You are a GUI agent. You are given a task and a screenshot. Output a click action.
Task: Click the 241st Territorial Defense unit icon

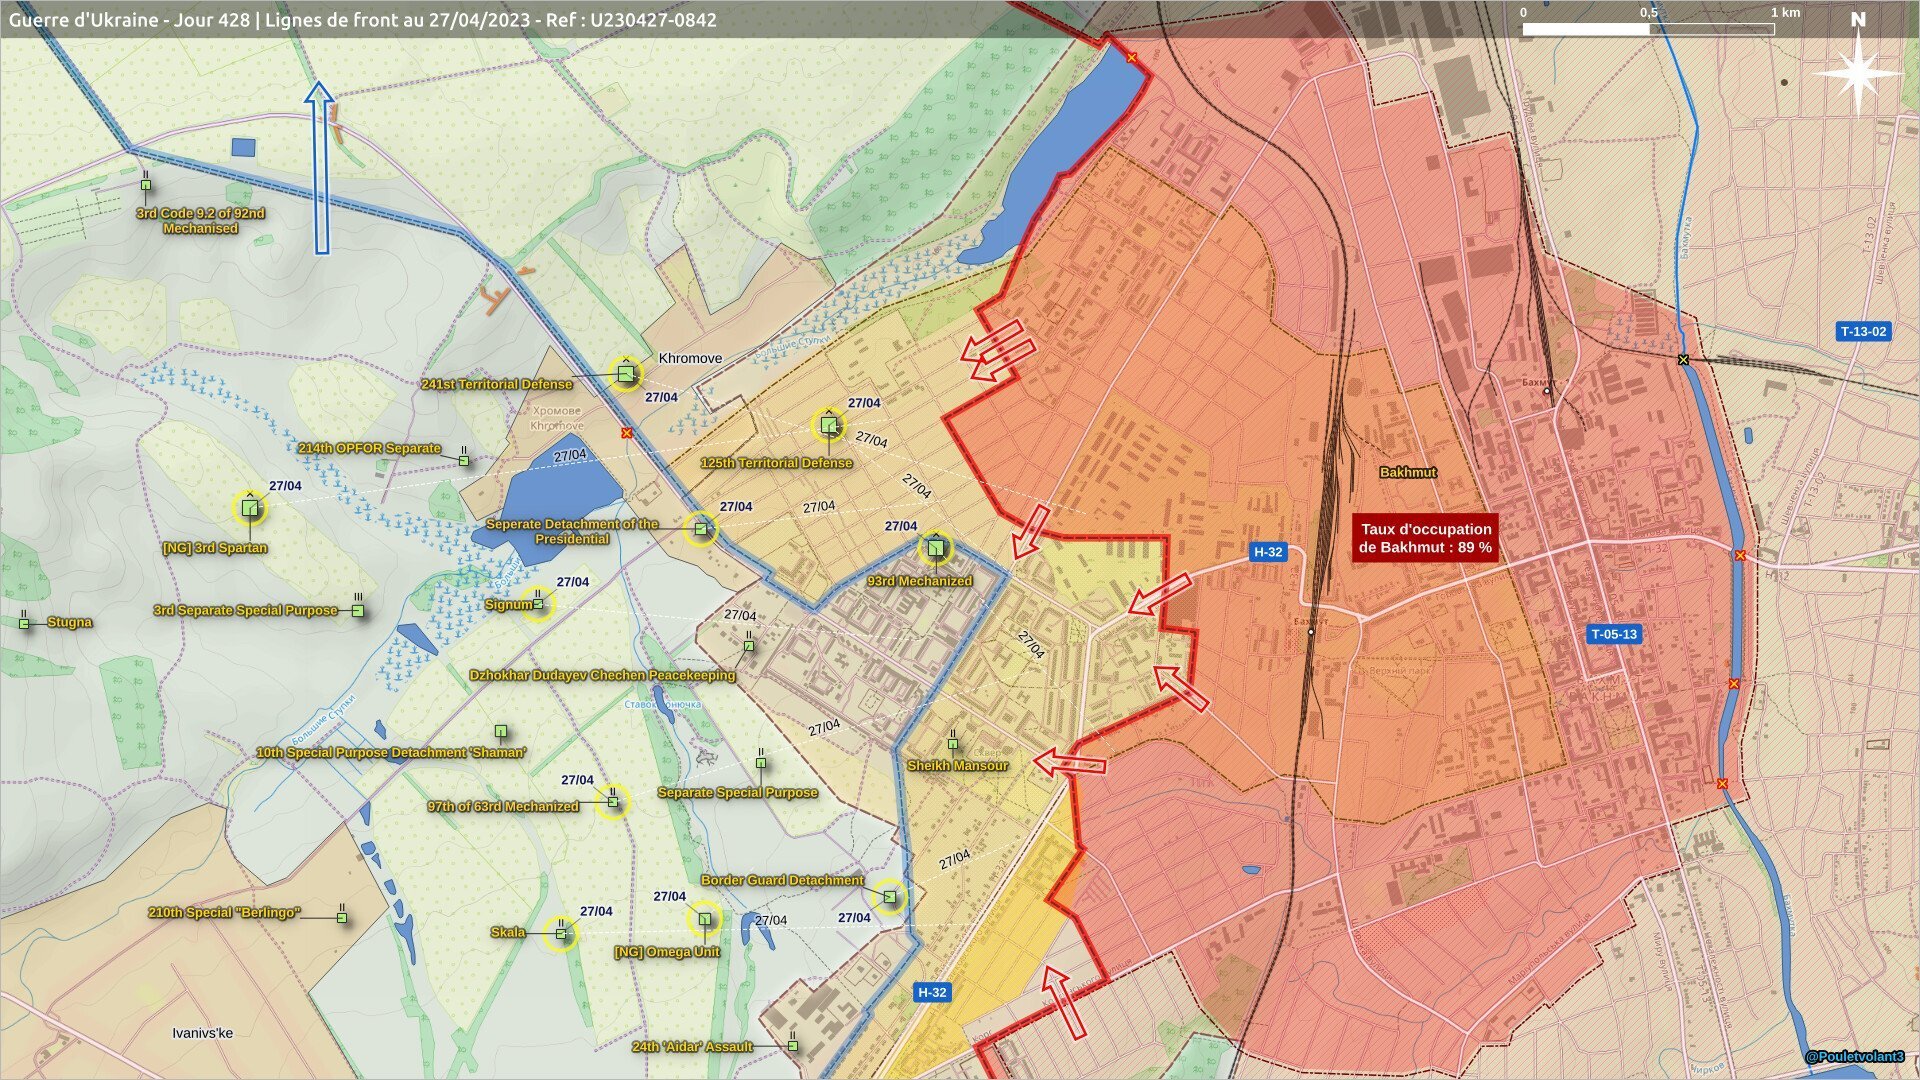coord(626,374)
